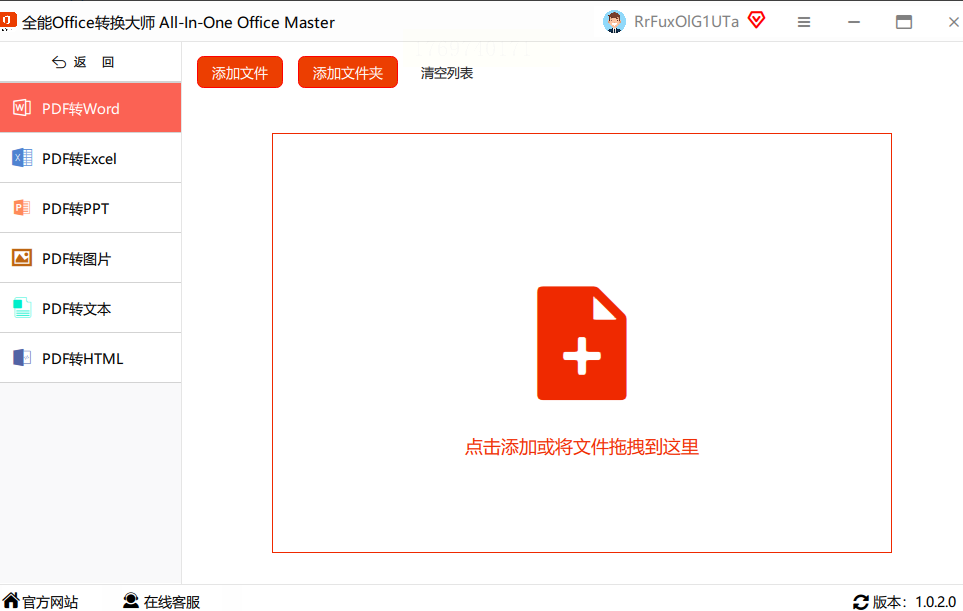This screenshot has height=611, width=963.
Task: Click the PDF转图片 picture icon
Action: pos(22,258)
